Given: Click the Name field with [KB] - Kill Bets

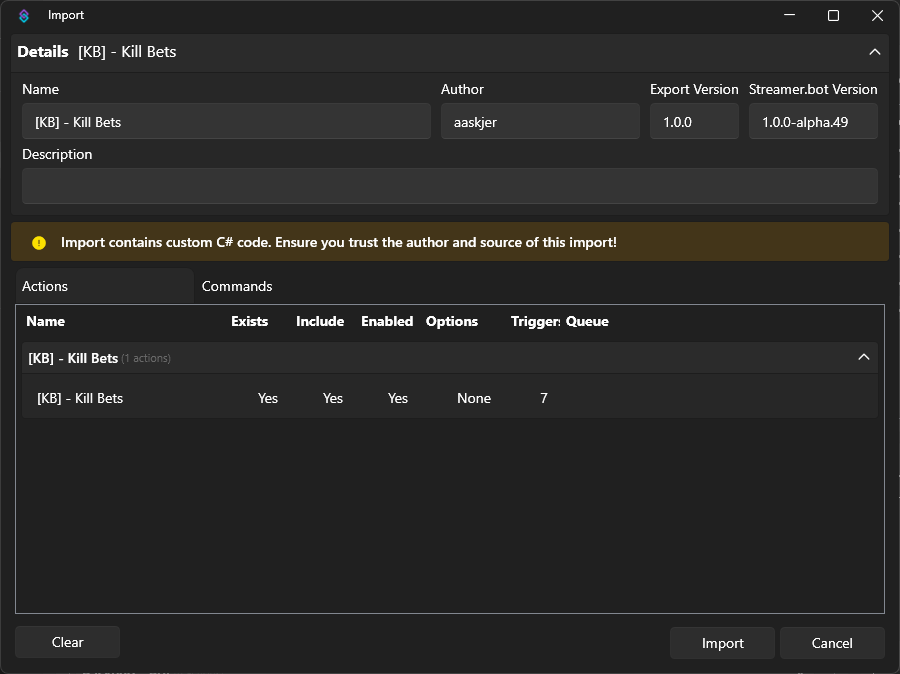Looking at the screenshot, I should (x=226, y=122).
